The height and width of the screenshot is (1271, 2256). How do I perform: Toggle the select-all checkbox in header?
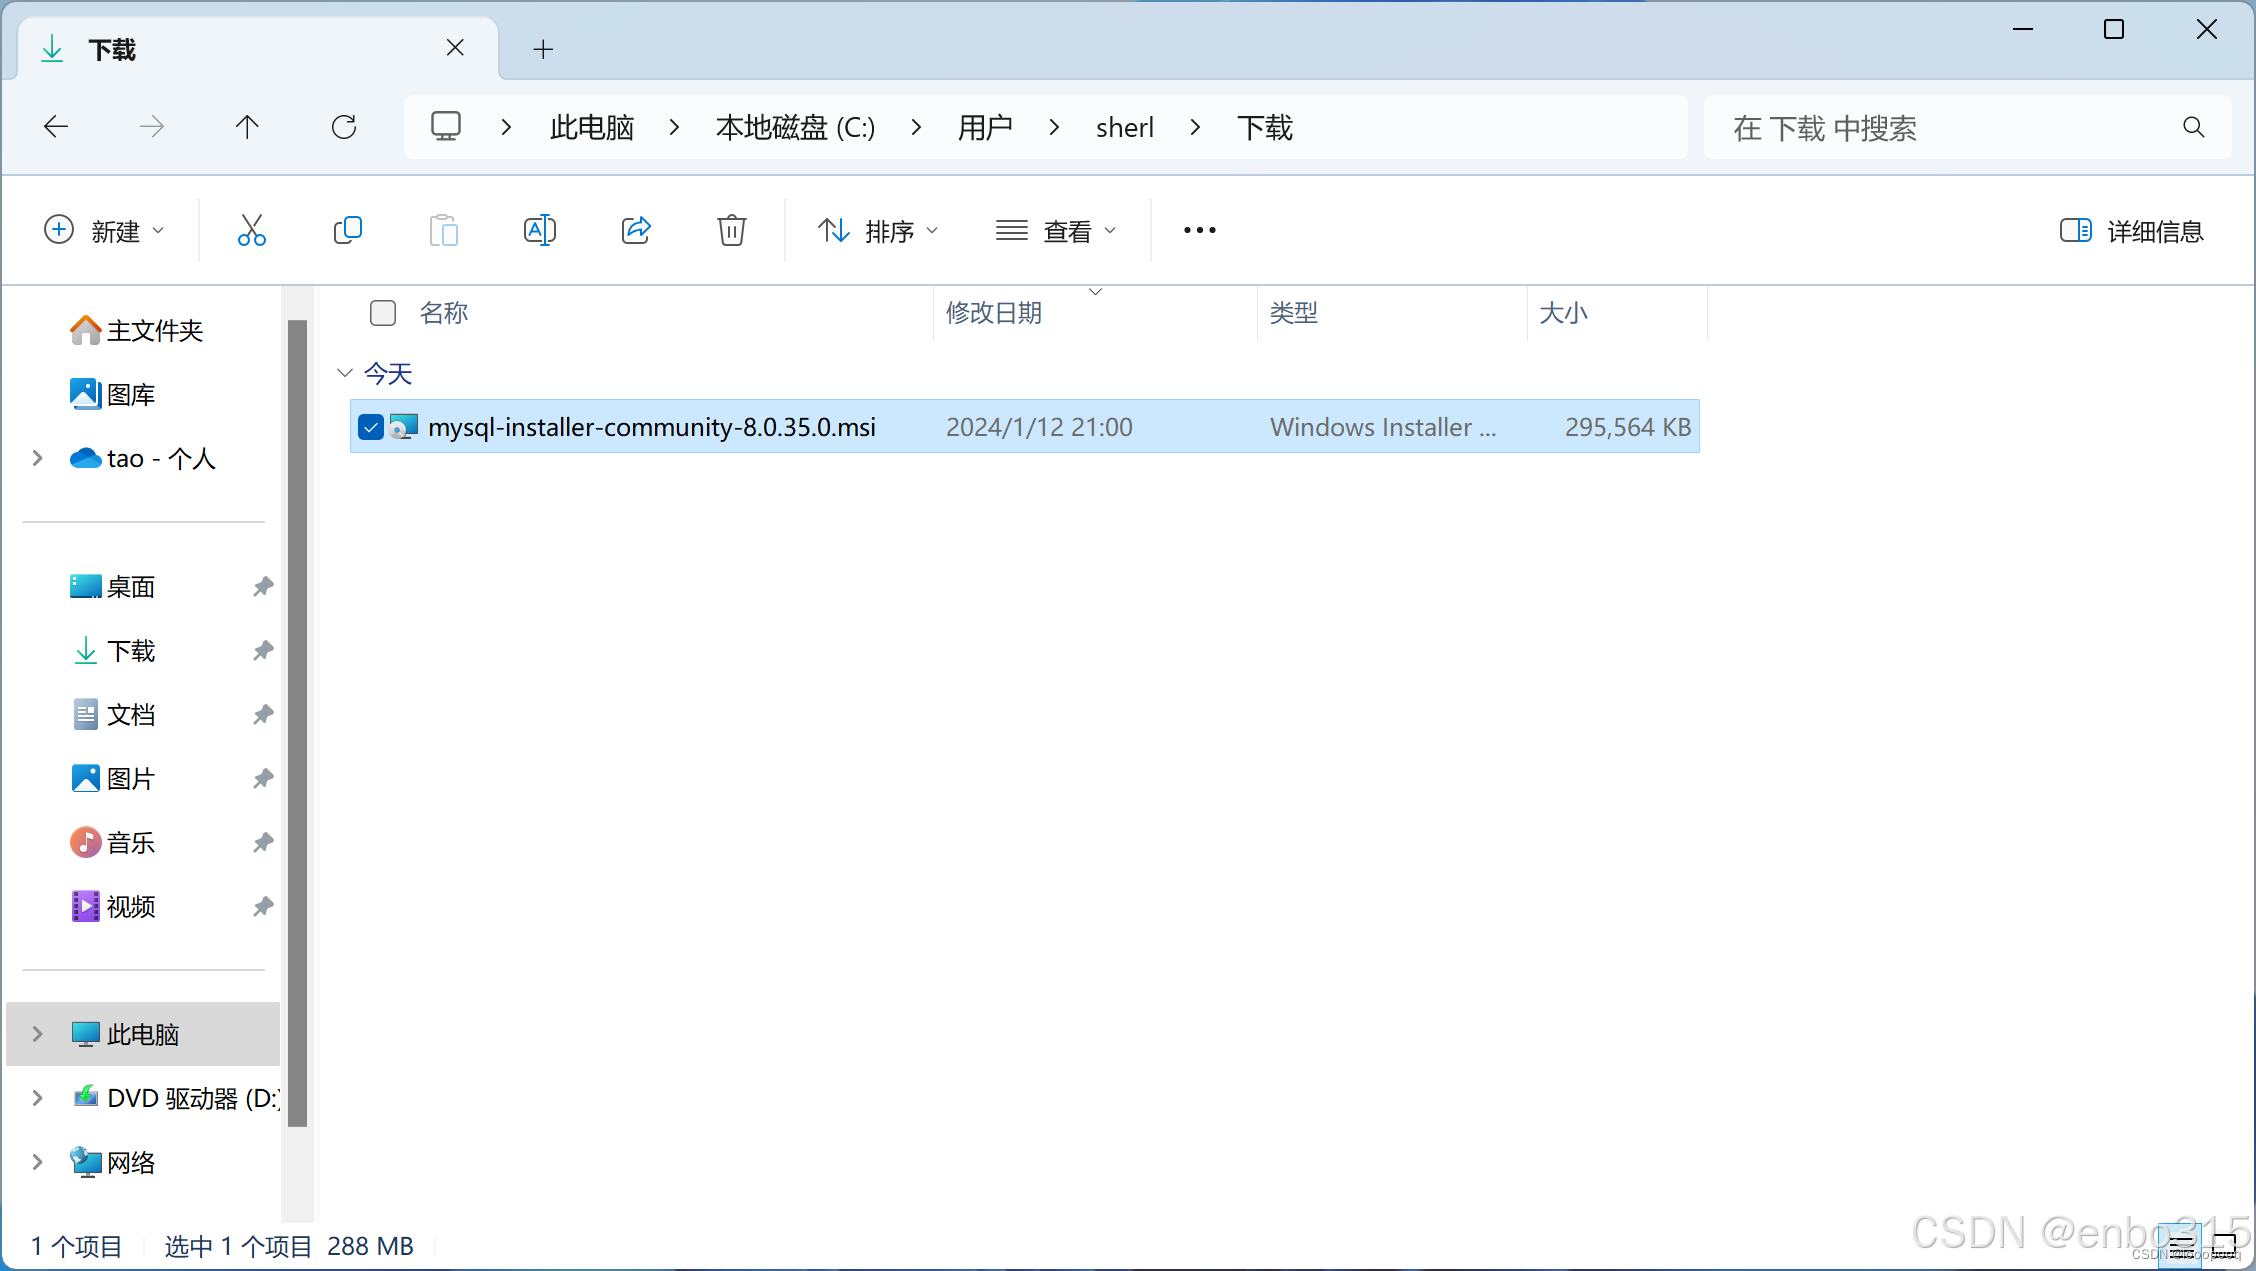[383, 313]
